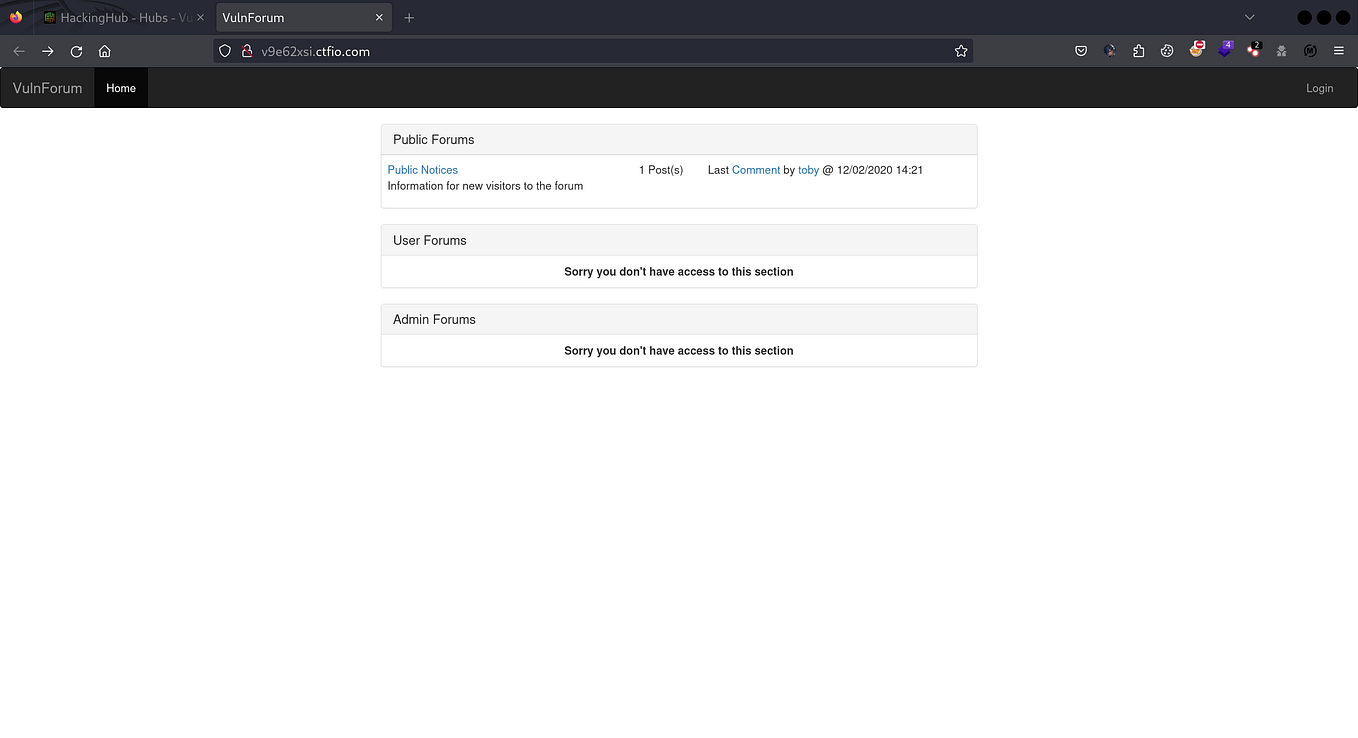Open a new browser tab with plus
This screenshot has width=1358, height=738.
pyautogui.click(x=409, y=16)
